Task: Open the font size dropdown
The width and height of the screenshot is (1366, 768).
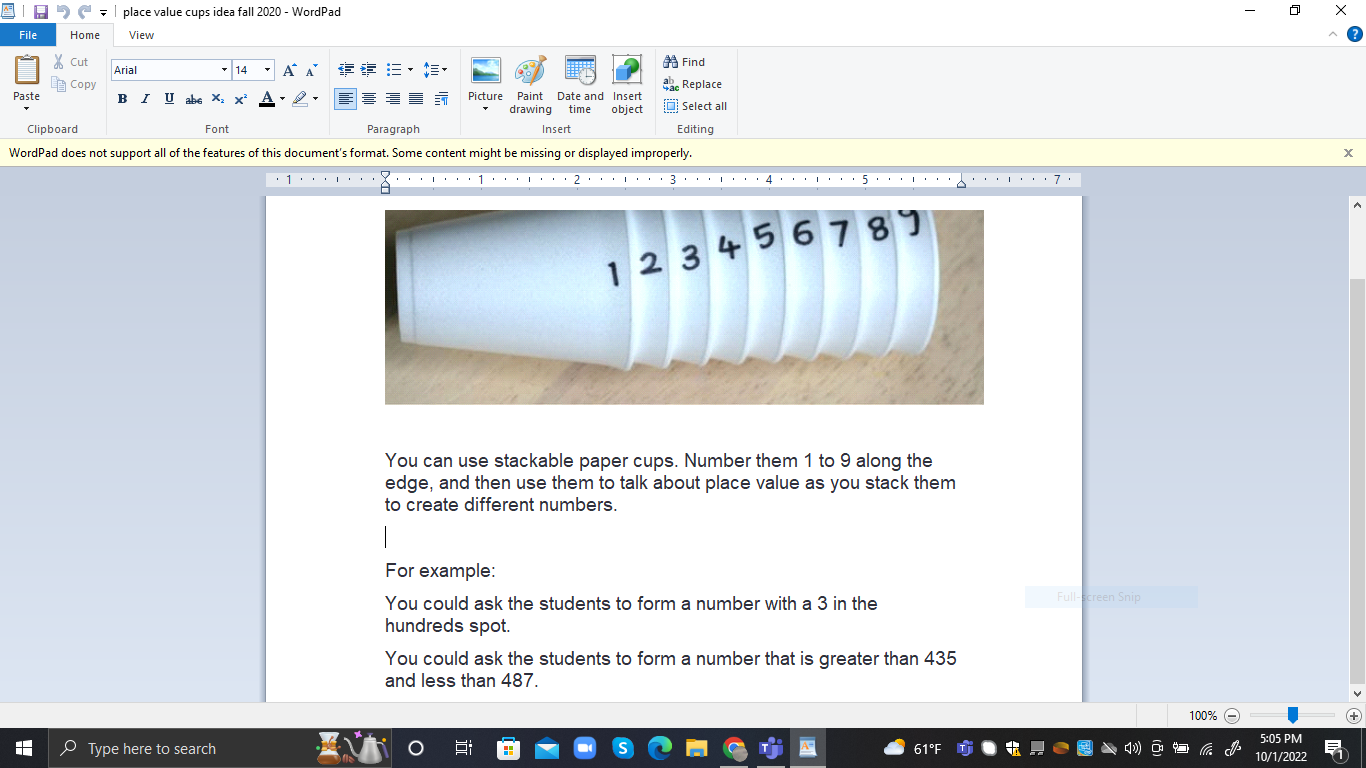Action: click(x=266, y=70)
